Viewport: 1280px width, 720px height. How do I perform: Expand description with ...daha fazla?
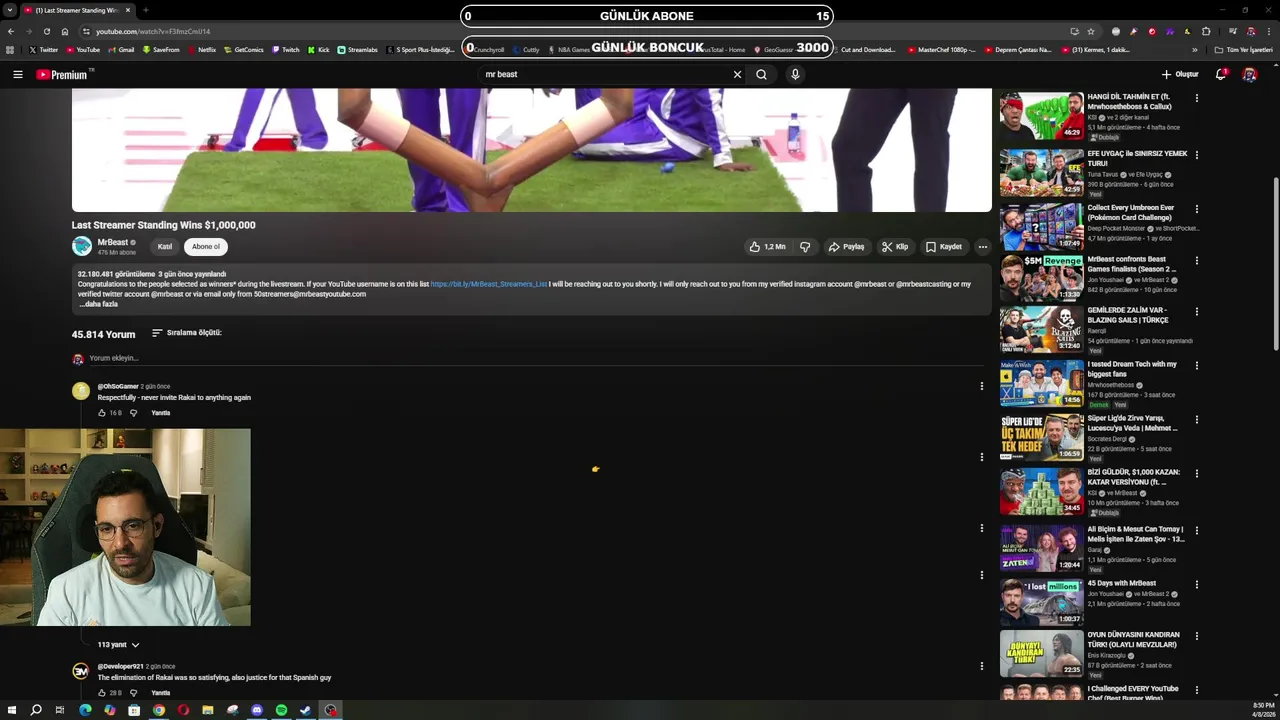[x=98, y=304]
